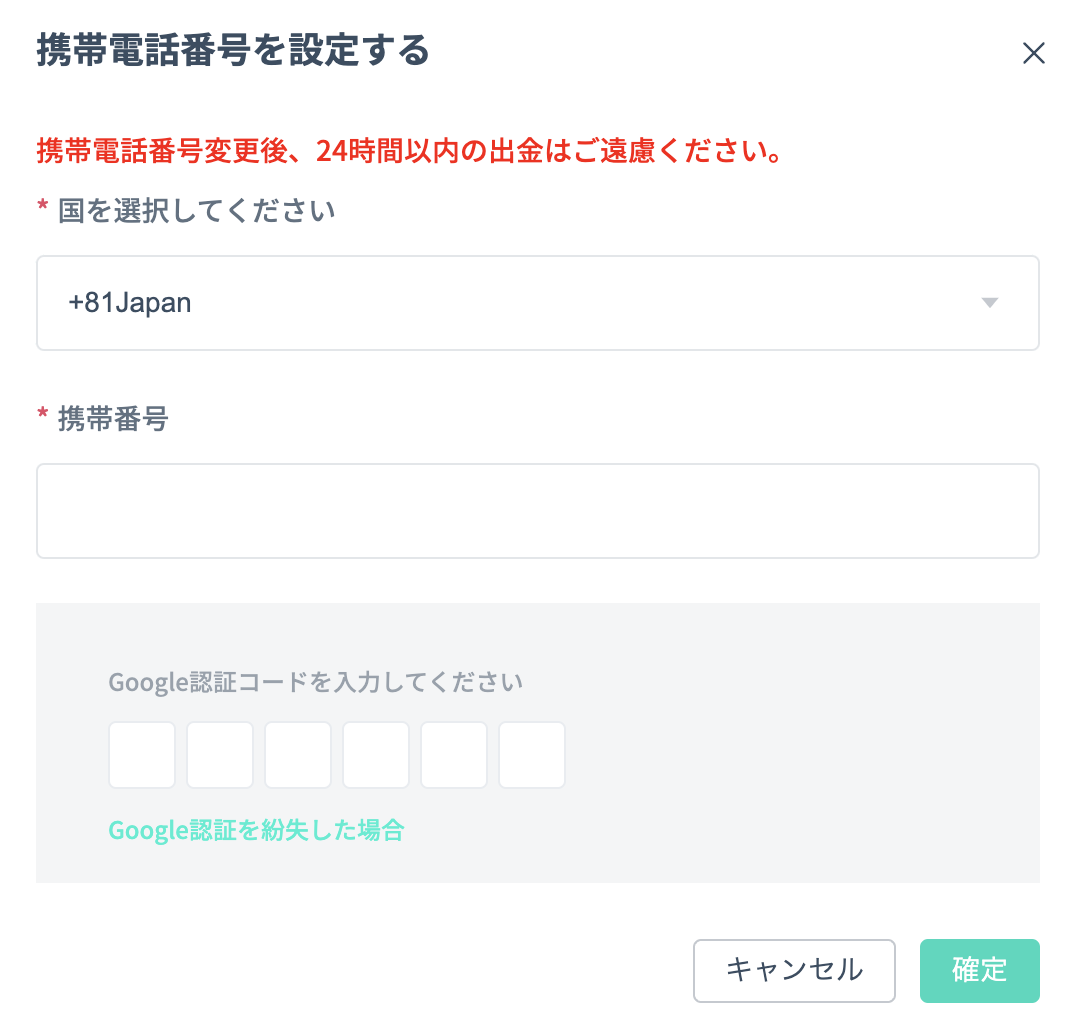Select the second Google code digit box
This screenshot has width=1076, height=1016.
[x=220, y=755]
